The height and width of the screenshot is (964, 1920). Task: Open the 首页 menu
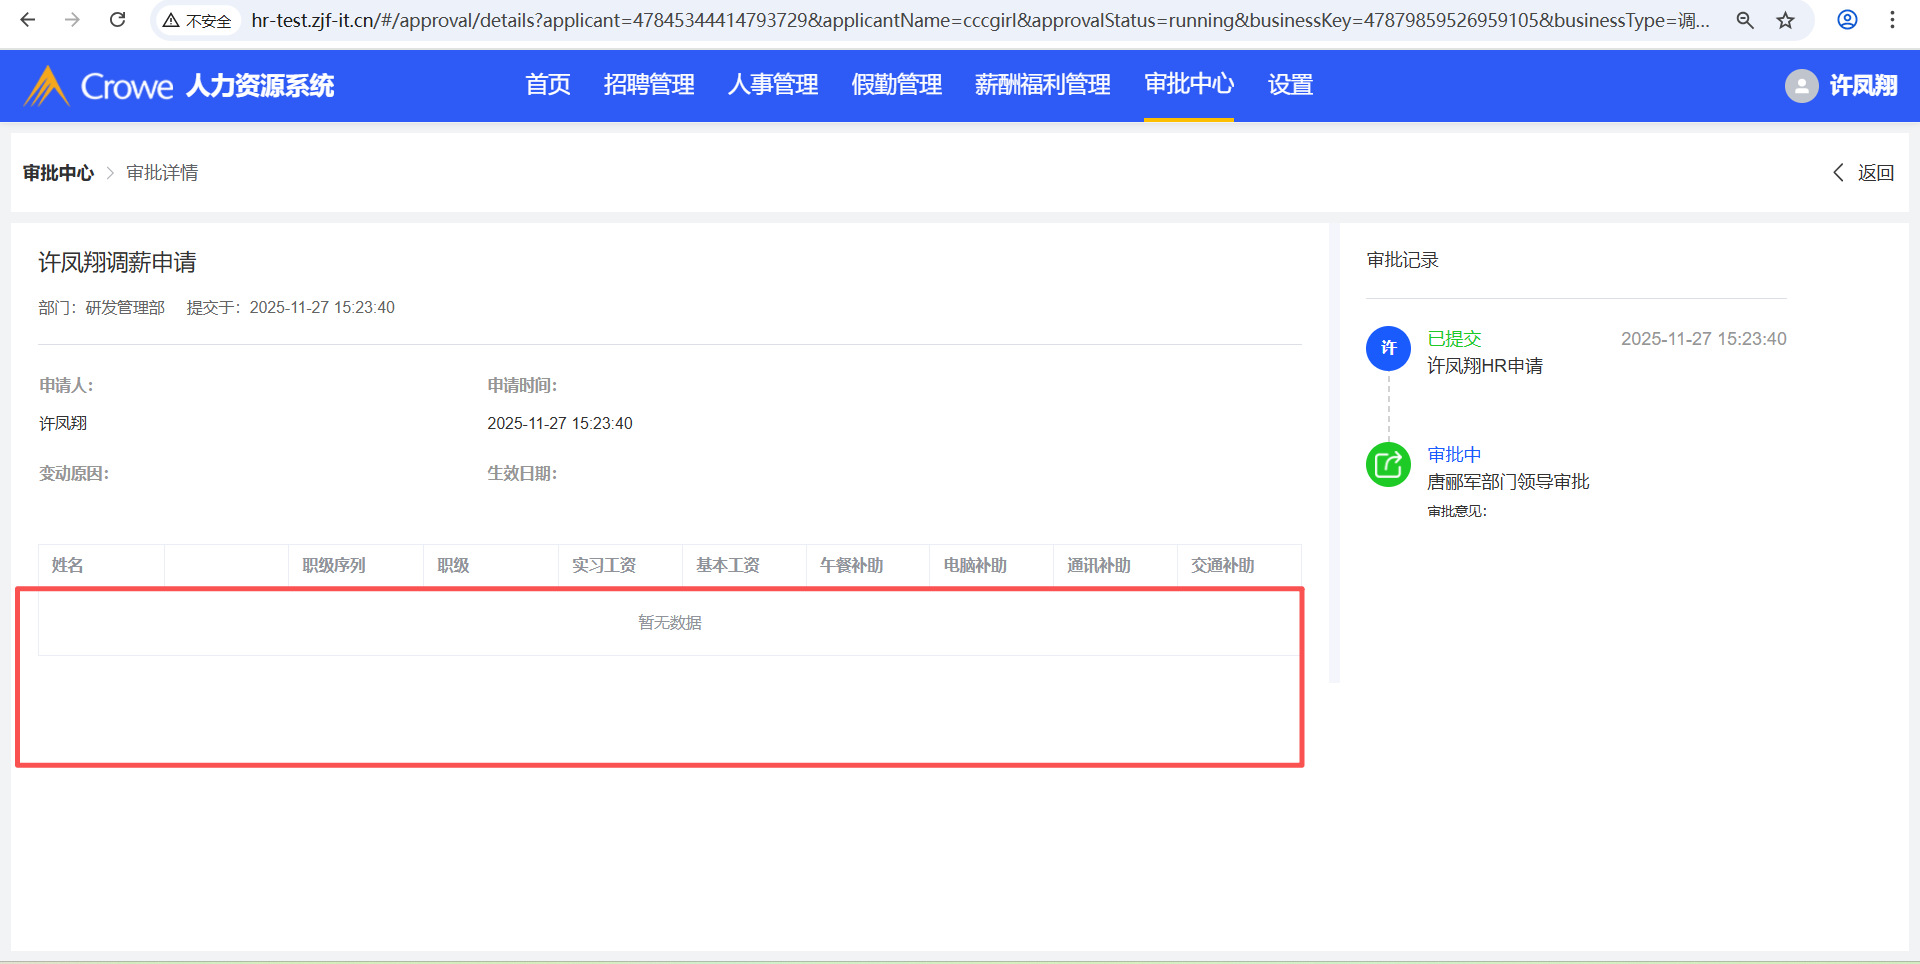(x=548, y=85)
